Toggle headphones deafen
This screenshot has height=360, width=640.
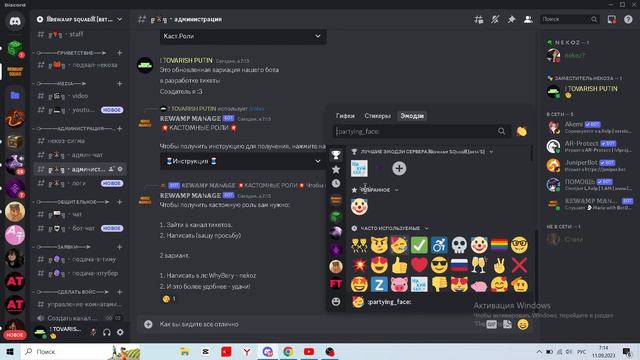tap(107, 332)
